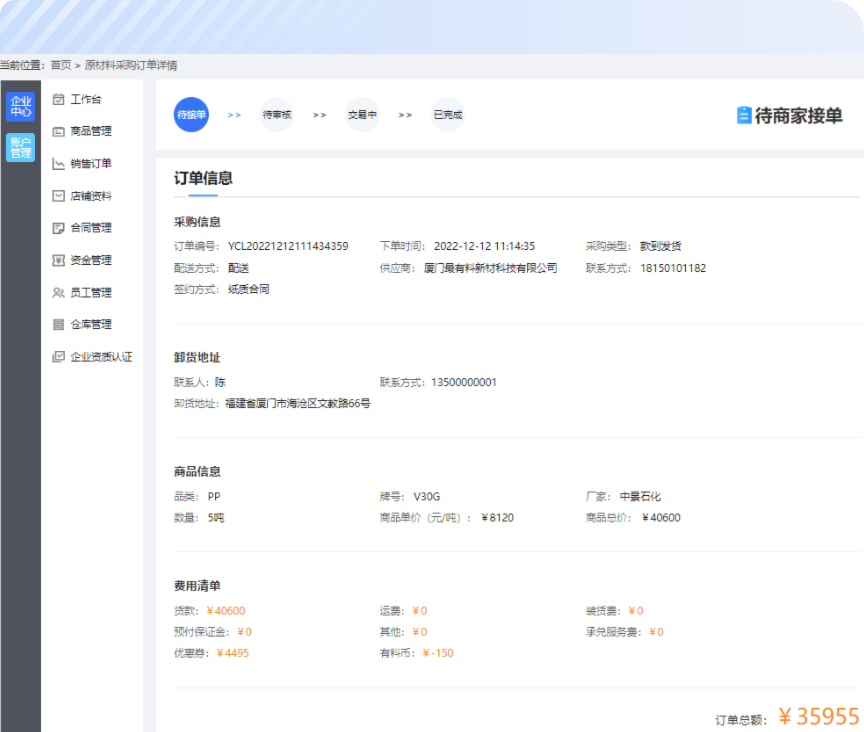Open 资金管理 in the sidebar
This screenshot has height=732, width=864.
tap(91, 260)
